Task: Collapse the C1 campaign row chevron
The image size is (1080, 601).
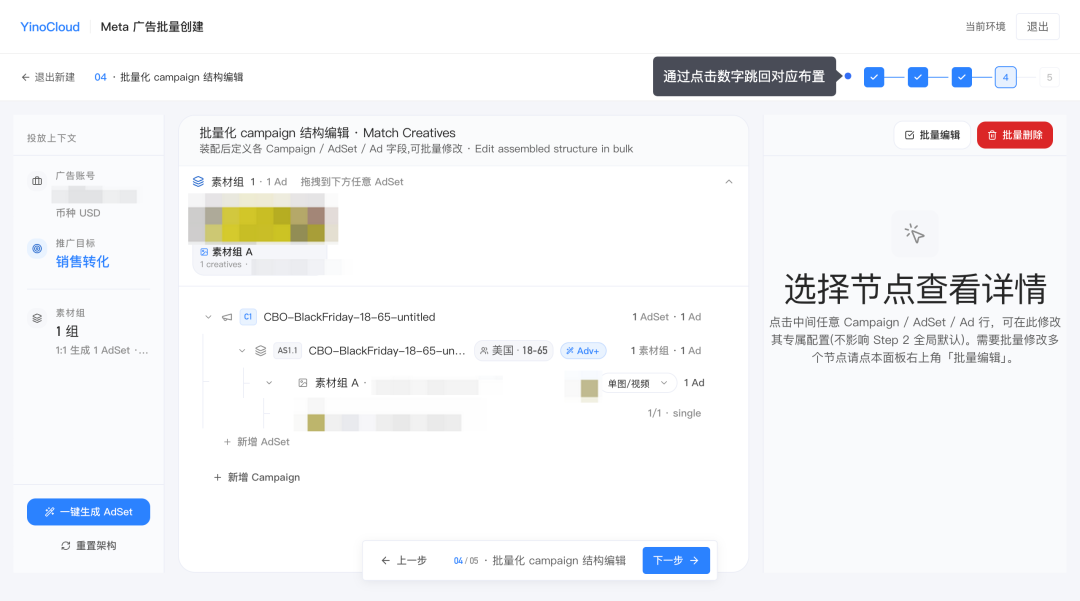Action: (208, 317)
